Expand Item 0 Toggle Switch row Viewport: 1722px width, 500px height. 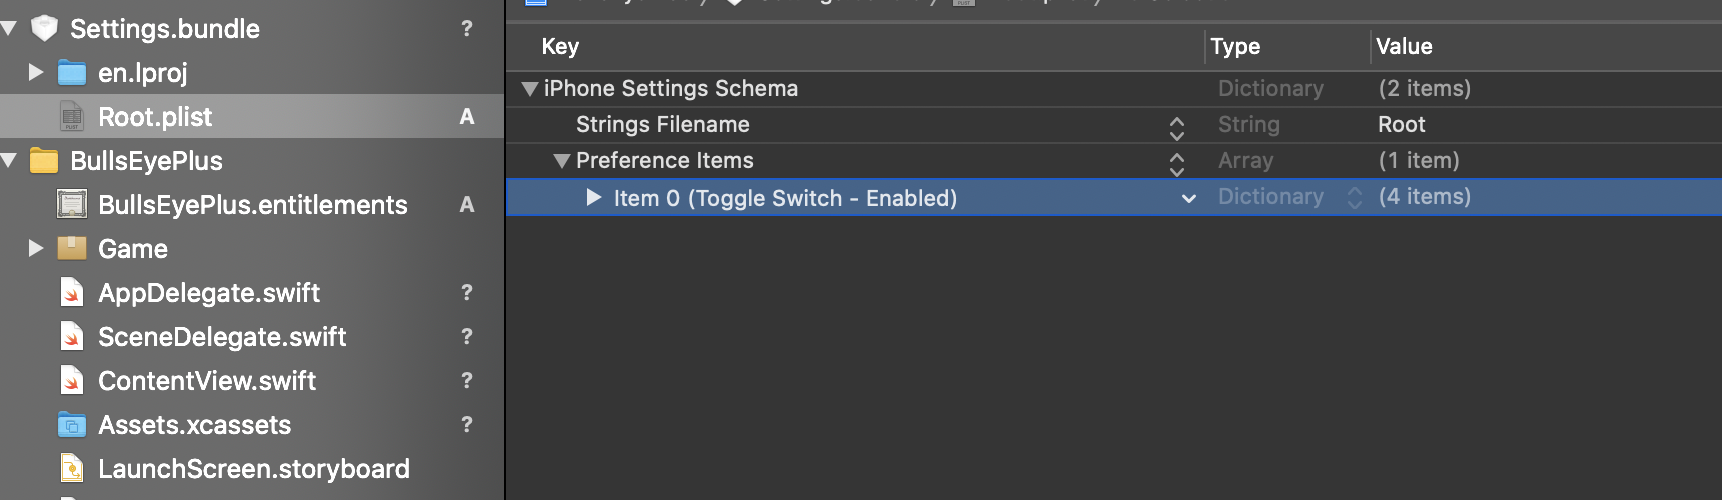[x=594, y=197]
